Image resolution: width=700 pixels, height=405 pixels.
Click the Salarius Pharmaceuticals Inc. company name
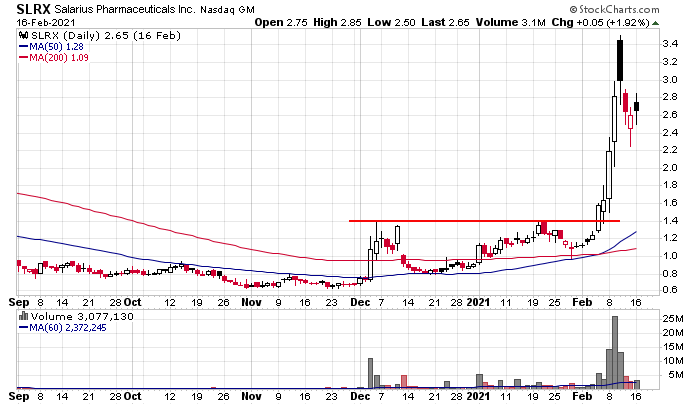click(x=125, y=9)
